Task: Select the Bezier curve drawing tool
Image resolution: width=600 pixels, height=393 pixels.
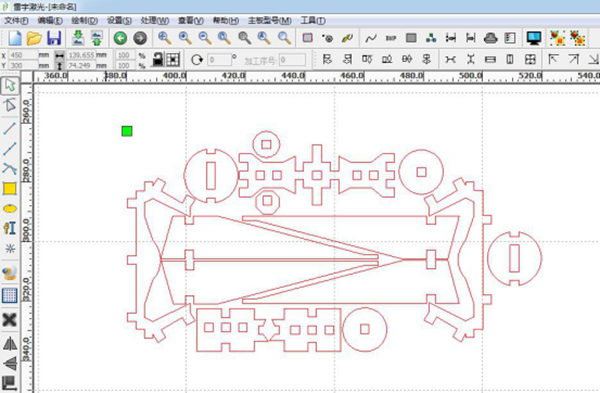Action: coord(10,169)
